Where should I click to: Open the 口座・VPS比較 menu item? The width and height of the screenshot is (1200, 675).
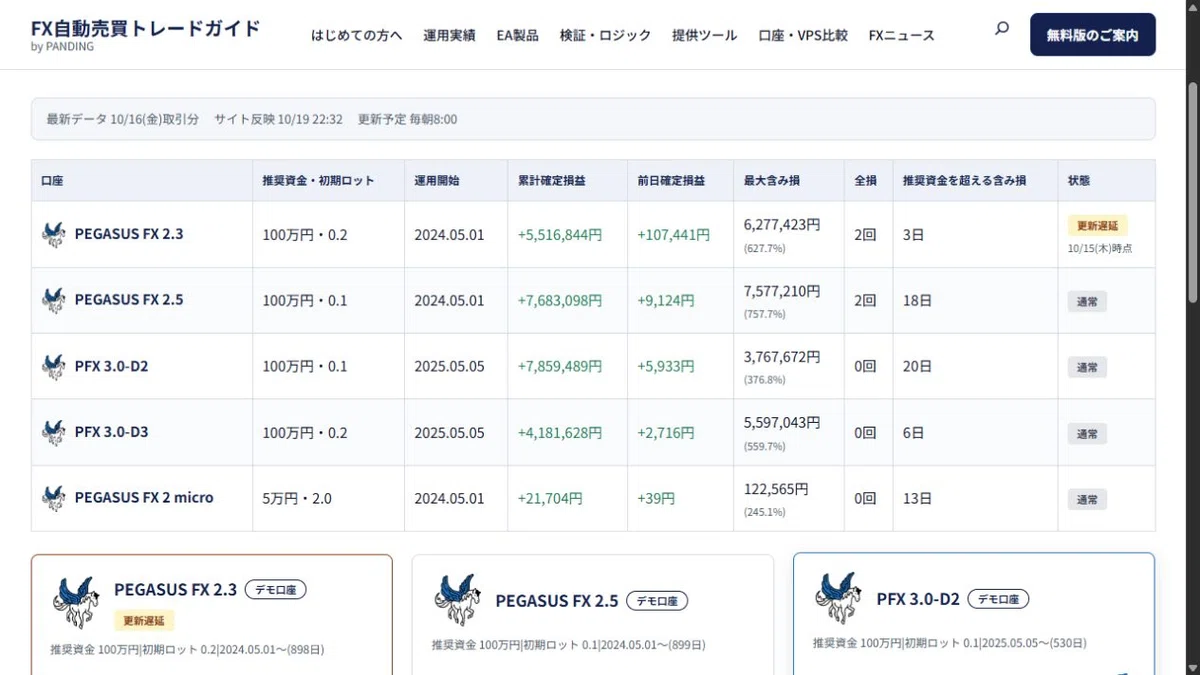tap(803, 35)
